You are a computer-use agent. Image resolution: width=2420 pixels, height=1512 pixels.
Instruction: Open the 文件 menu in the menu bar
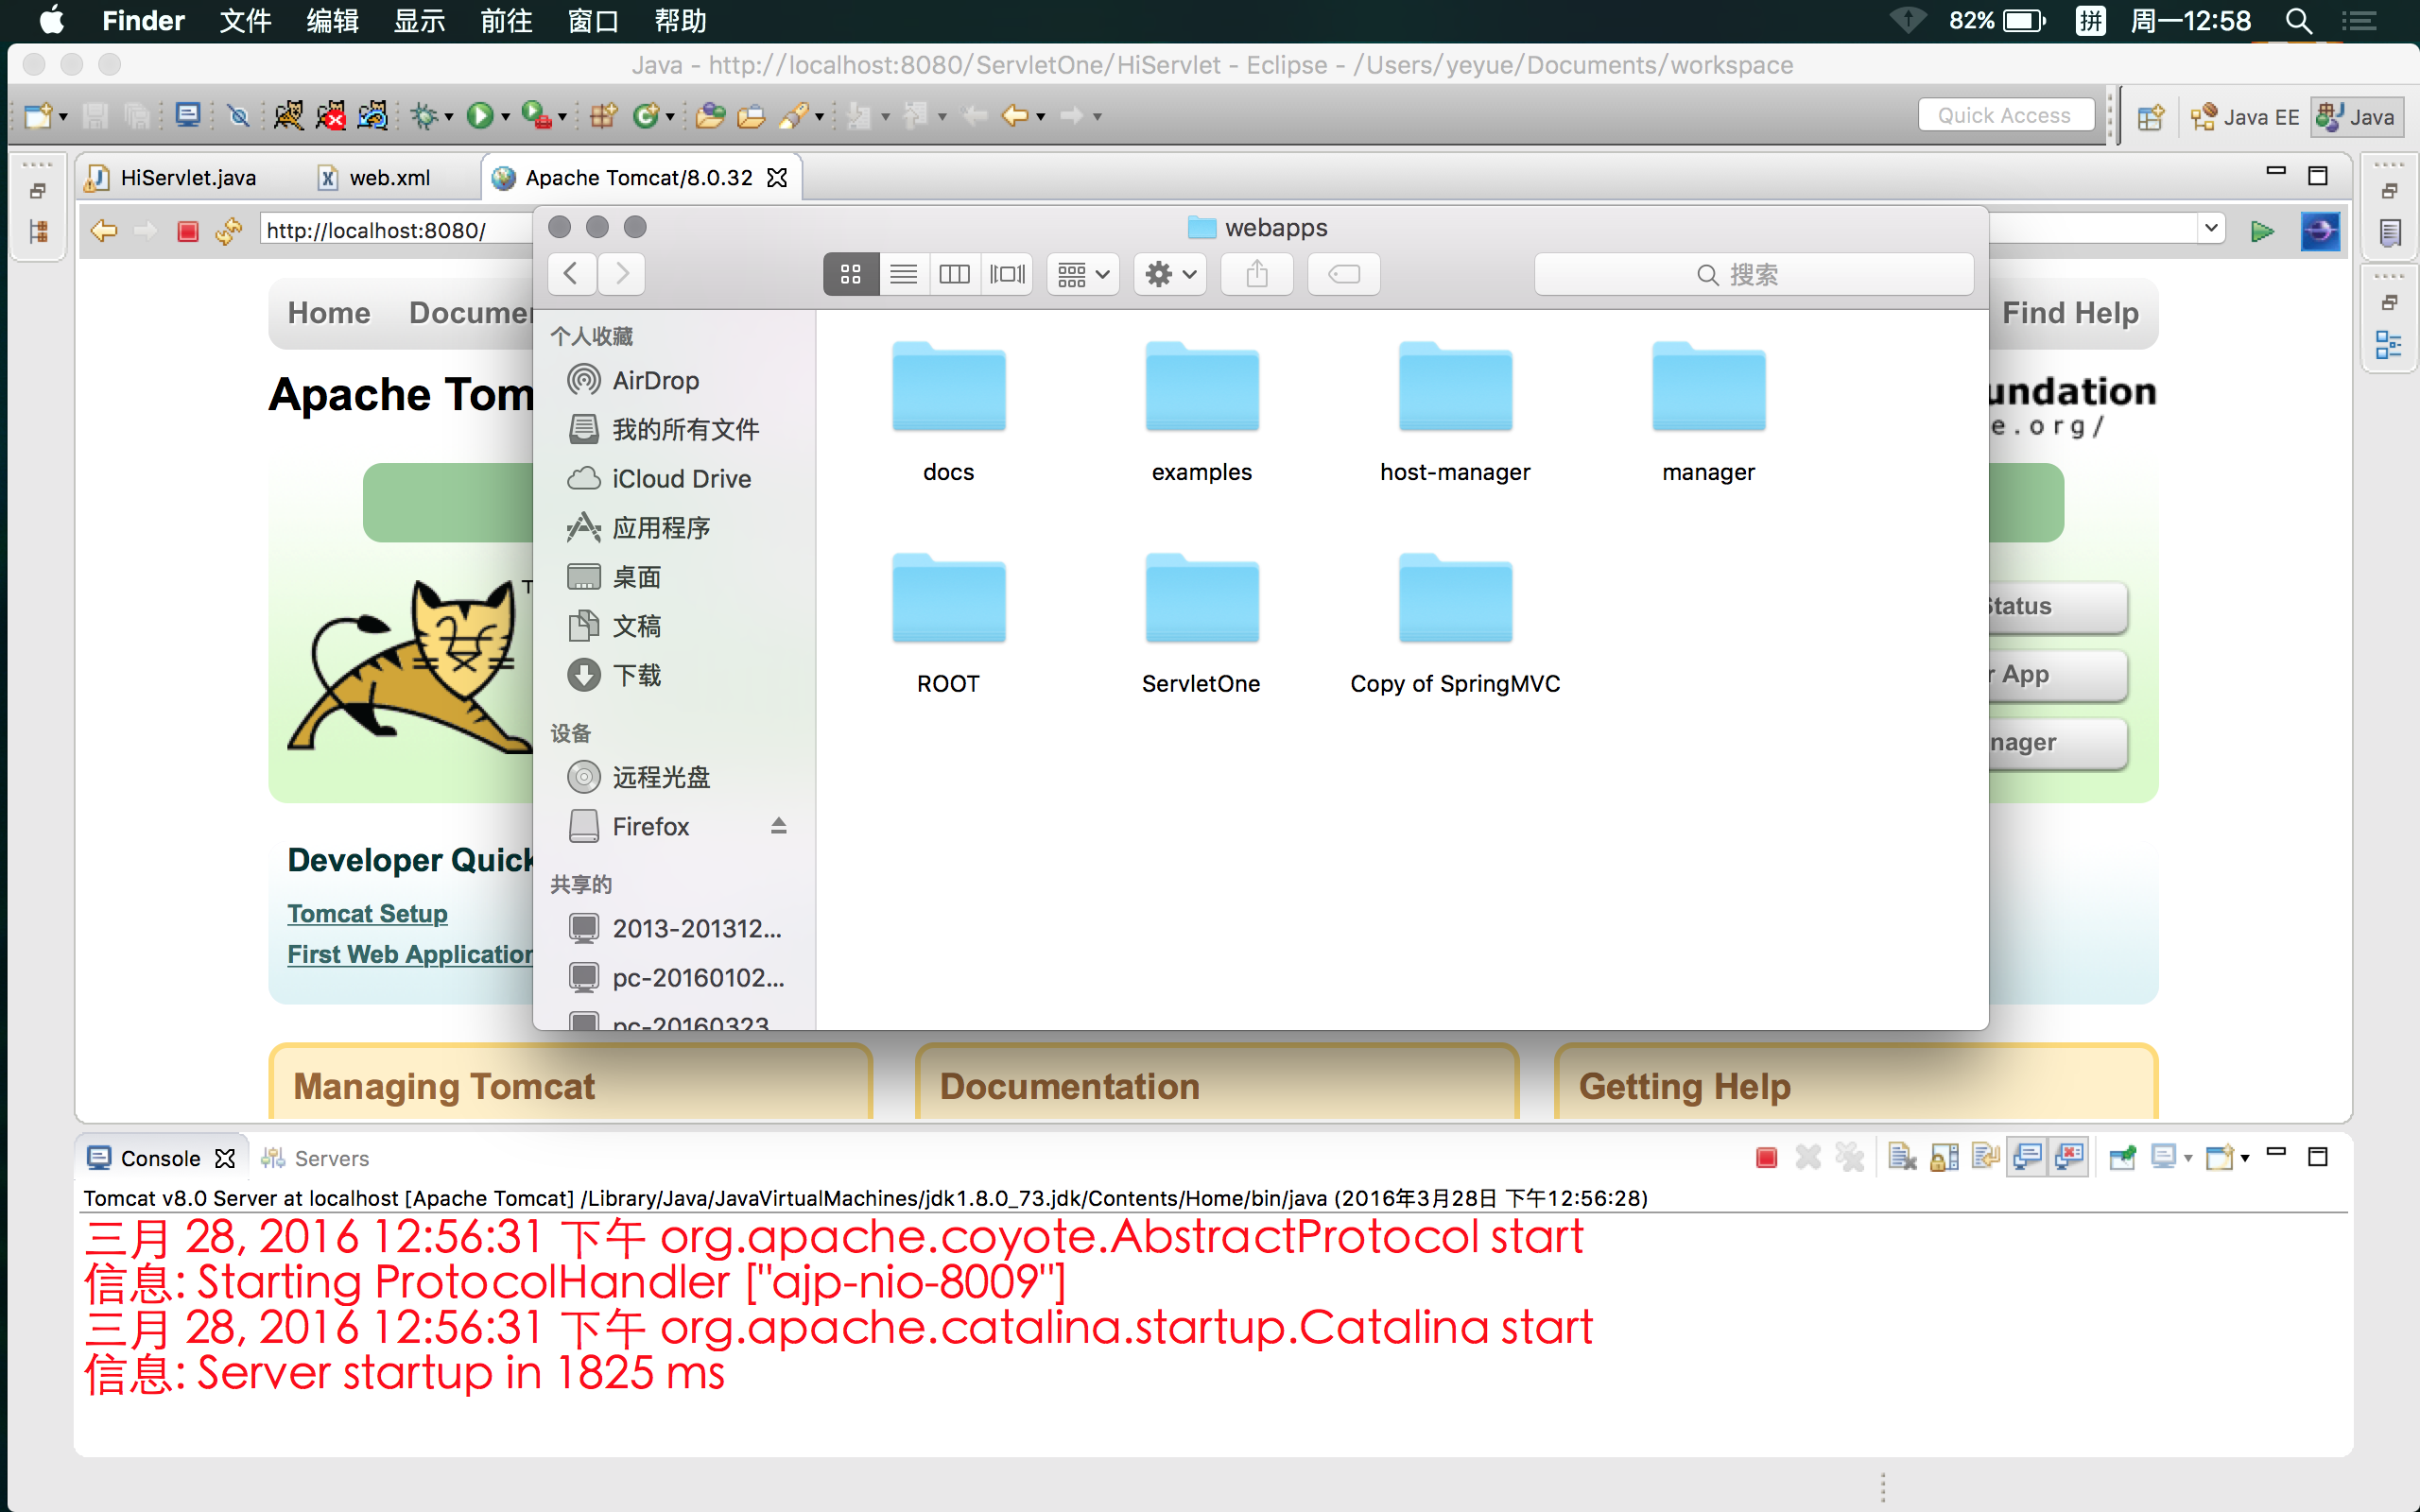coord(246,21)
